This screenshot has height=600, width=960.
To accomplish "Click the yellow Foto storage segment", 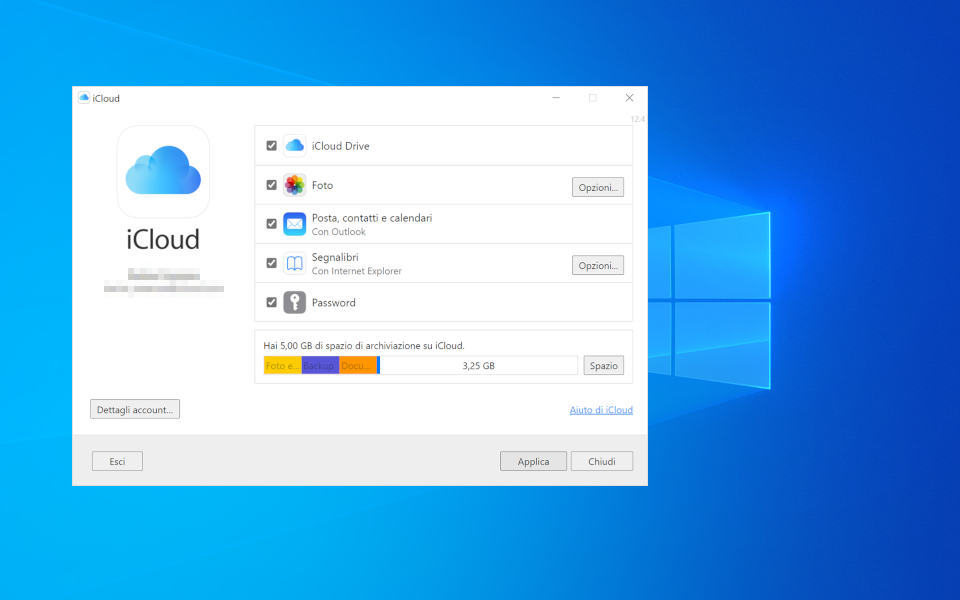I will pyautogui.click(x=281, y=365).
